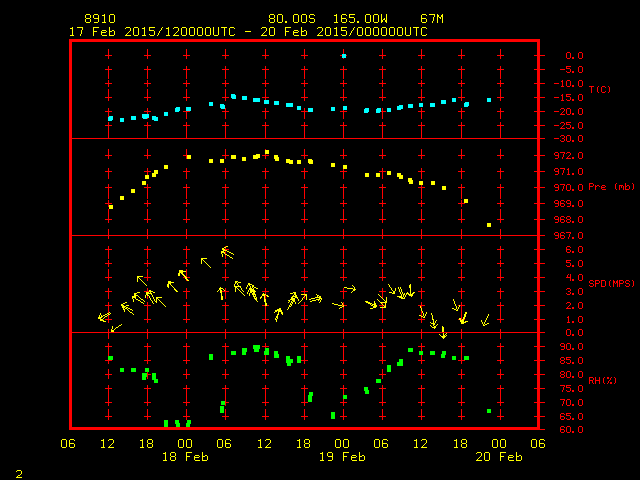Click the 18 Feb date label
The image size is (640, 480).
[x=185, y=457]
